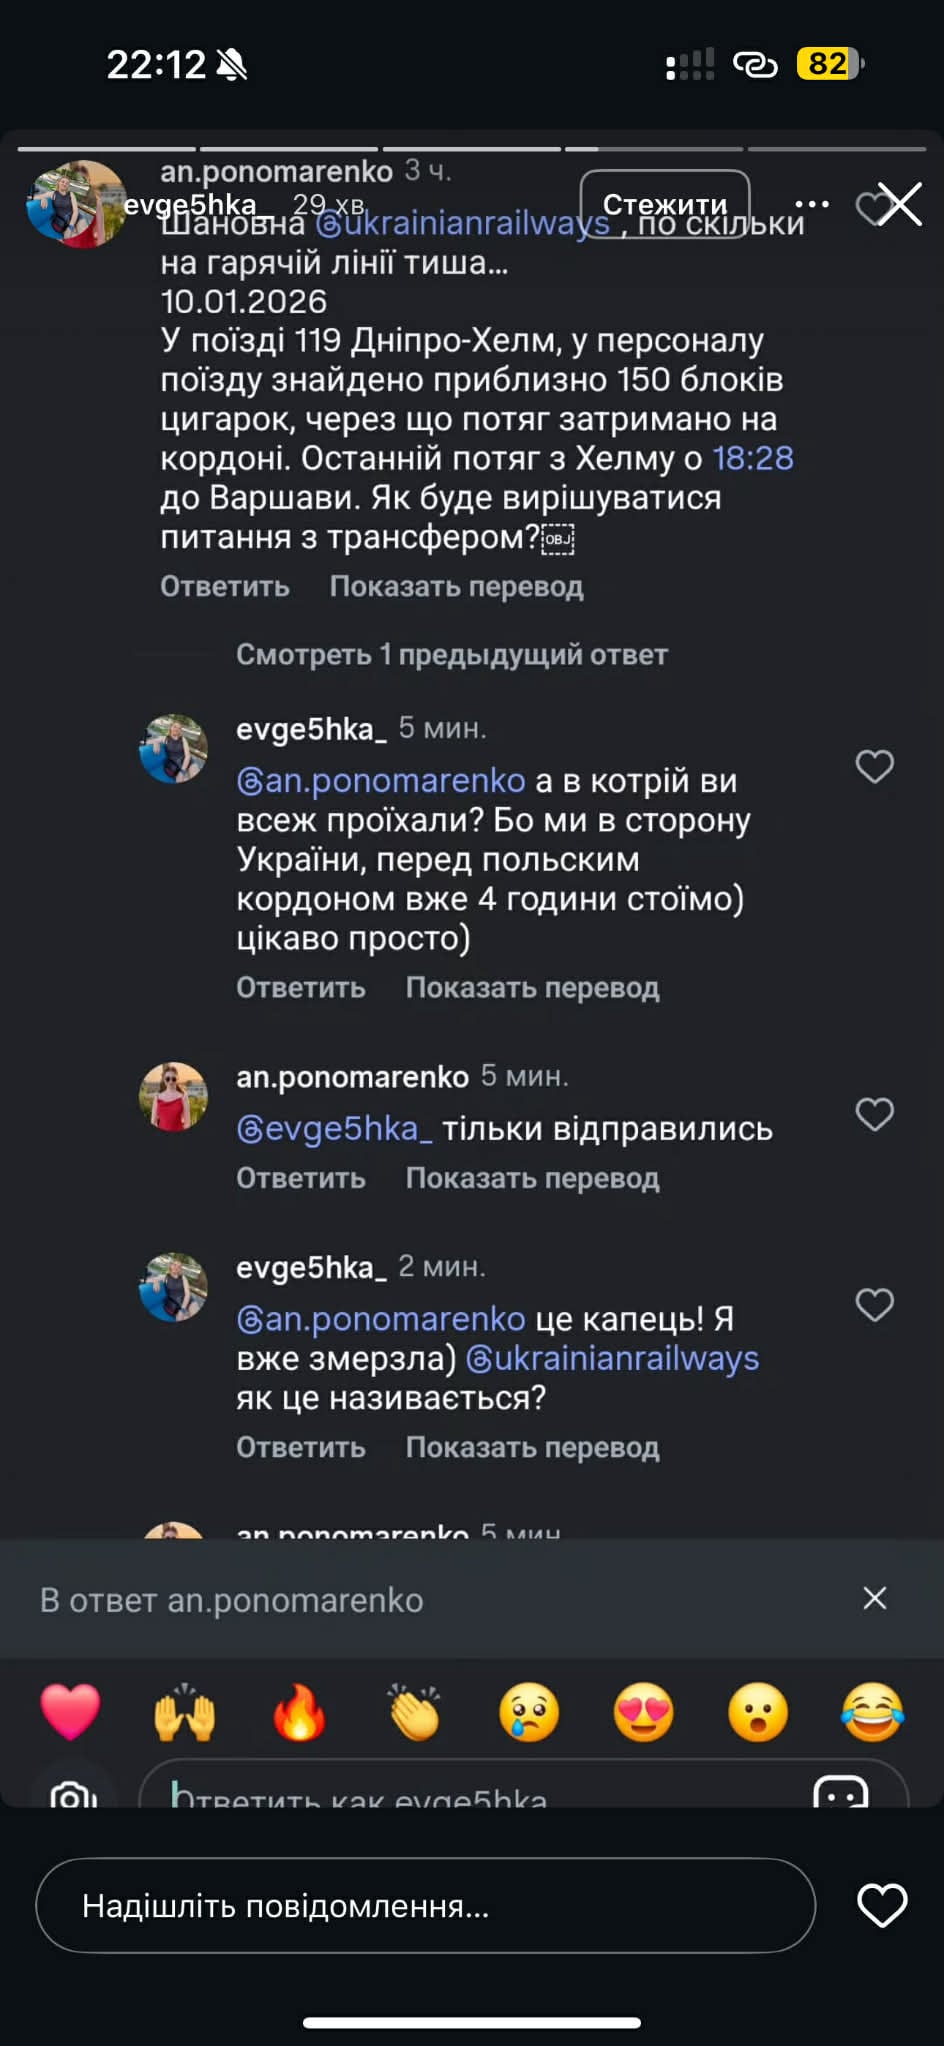The width and height of the screenshot is (944, 2046).
Task: Expand "Смотреть 1 предыдущий ответ" replies
Action: pos(451,655)
